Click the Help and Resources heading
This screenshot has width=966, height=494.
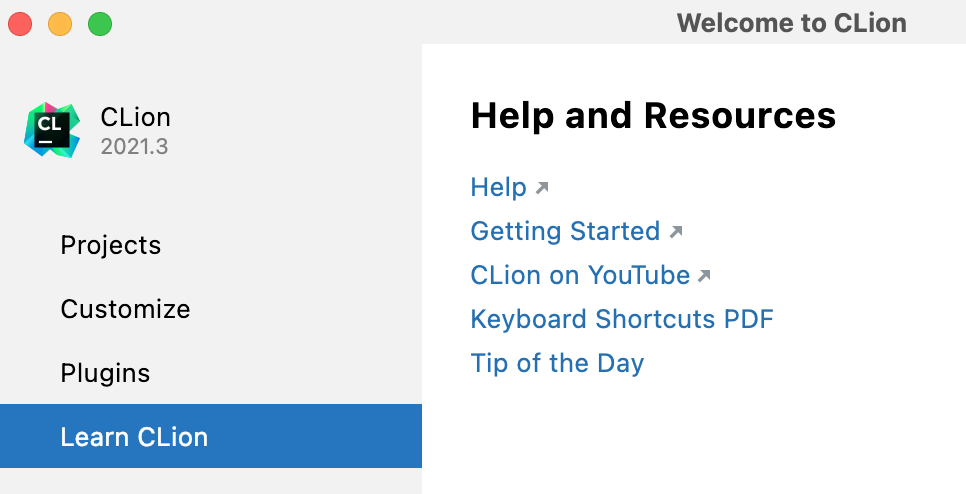pyautogui.click(x=653, y=116)
